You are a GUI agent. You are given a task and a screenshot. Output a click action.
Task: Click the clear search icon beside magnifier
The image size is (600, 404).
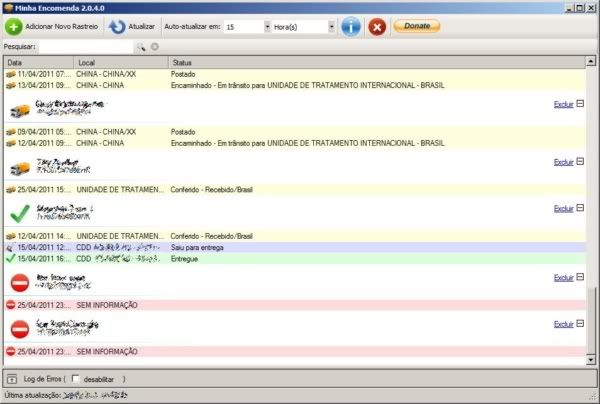[x=155, y=47]
